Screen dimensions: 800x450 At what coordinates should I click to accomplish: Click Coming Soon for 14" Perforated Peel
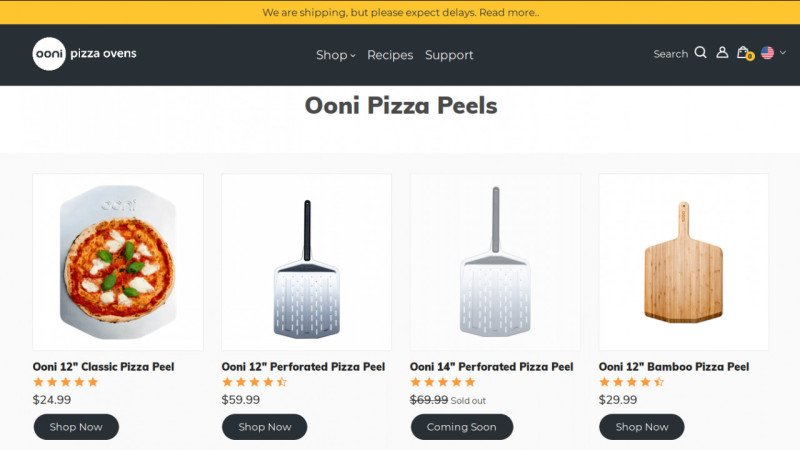[x=461, y=427]
